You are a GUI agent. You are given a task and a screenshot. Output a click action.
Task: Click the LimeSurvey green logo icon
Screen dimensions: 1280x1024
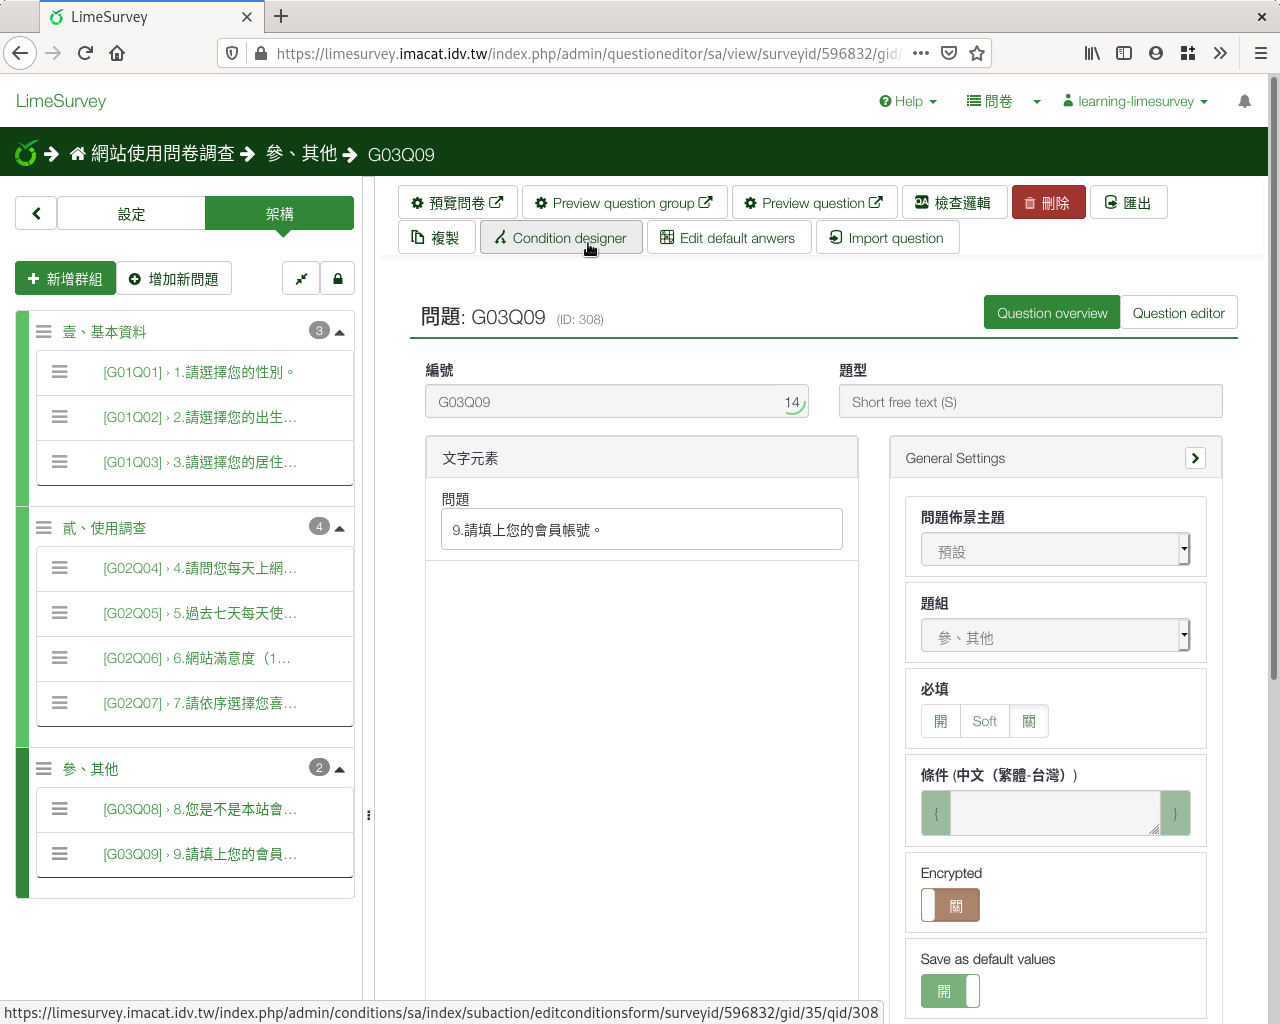tap(26, 153)
